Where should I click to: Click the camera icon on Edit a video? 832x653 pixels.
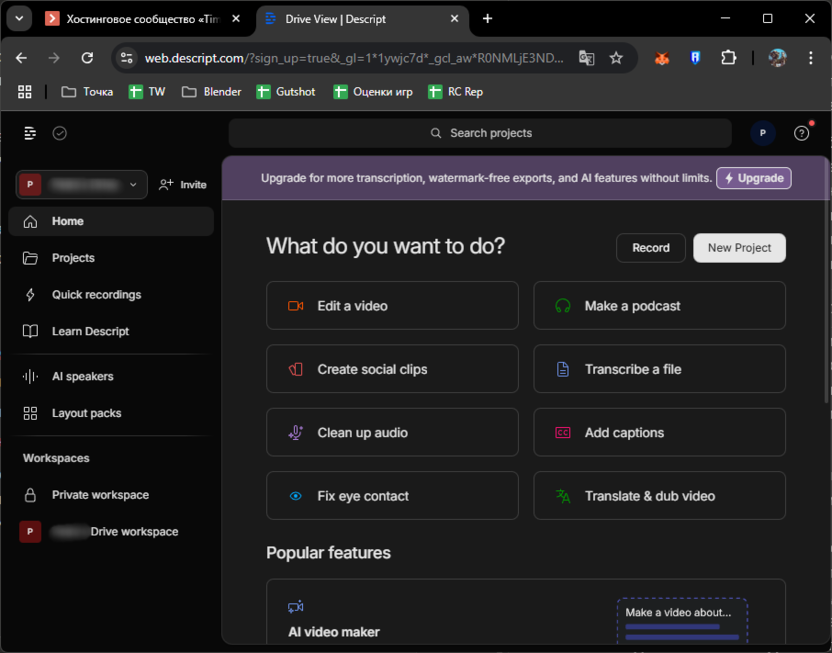pyautogui.click(x=296, y=306)
